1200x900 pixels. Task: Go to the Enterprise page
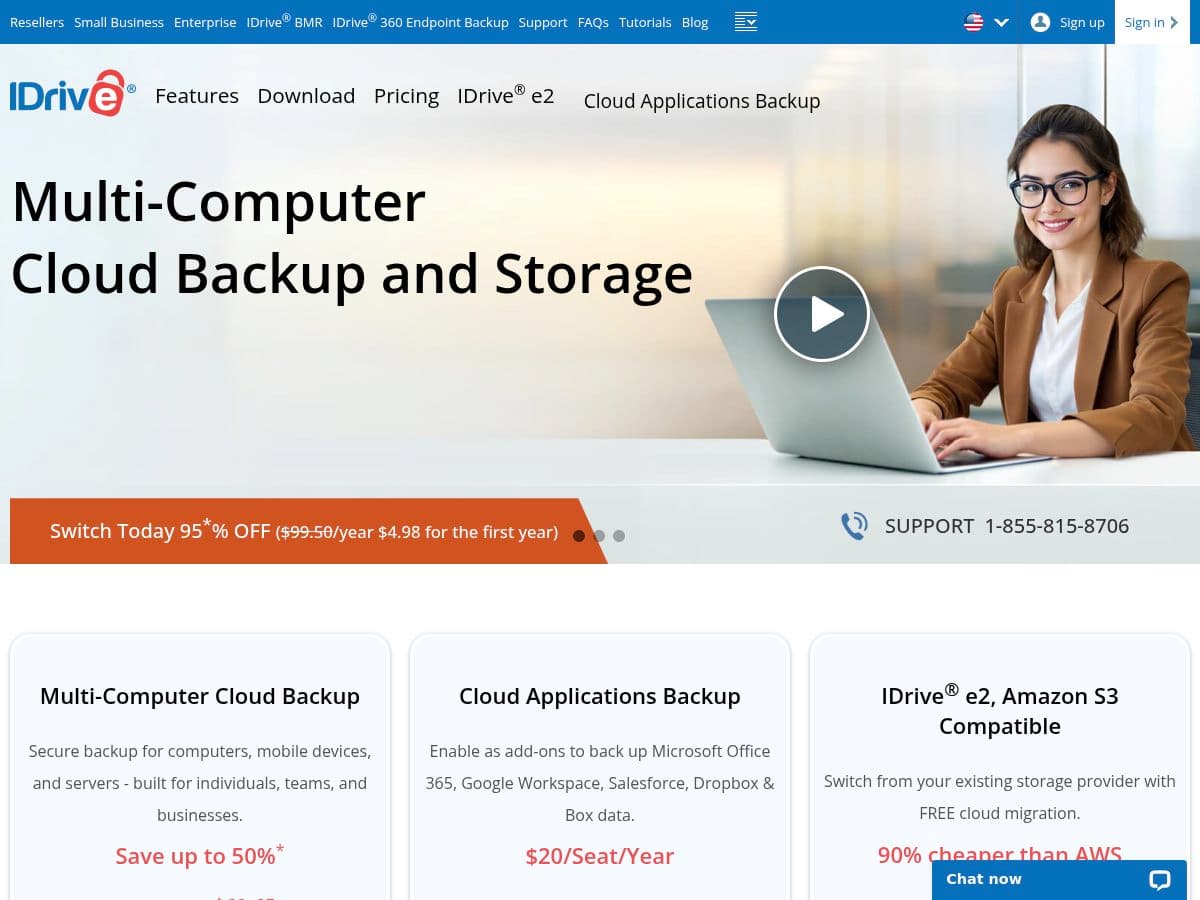pyautogui.click(x=205, y=22)
